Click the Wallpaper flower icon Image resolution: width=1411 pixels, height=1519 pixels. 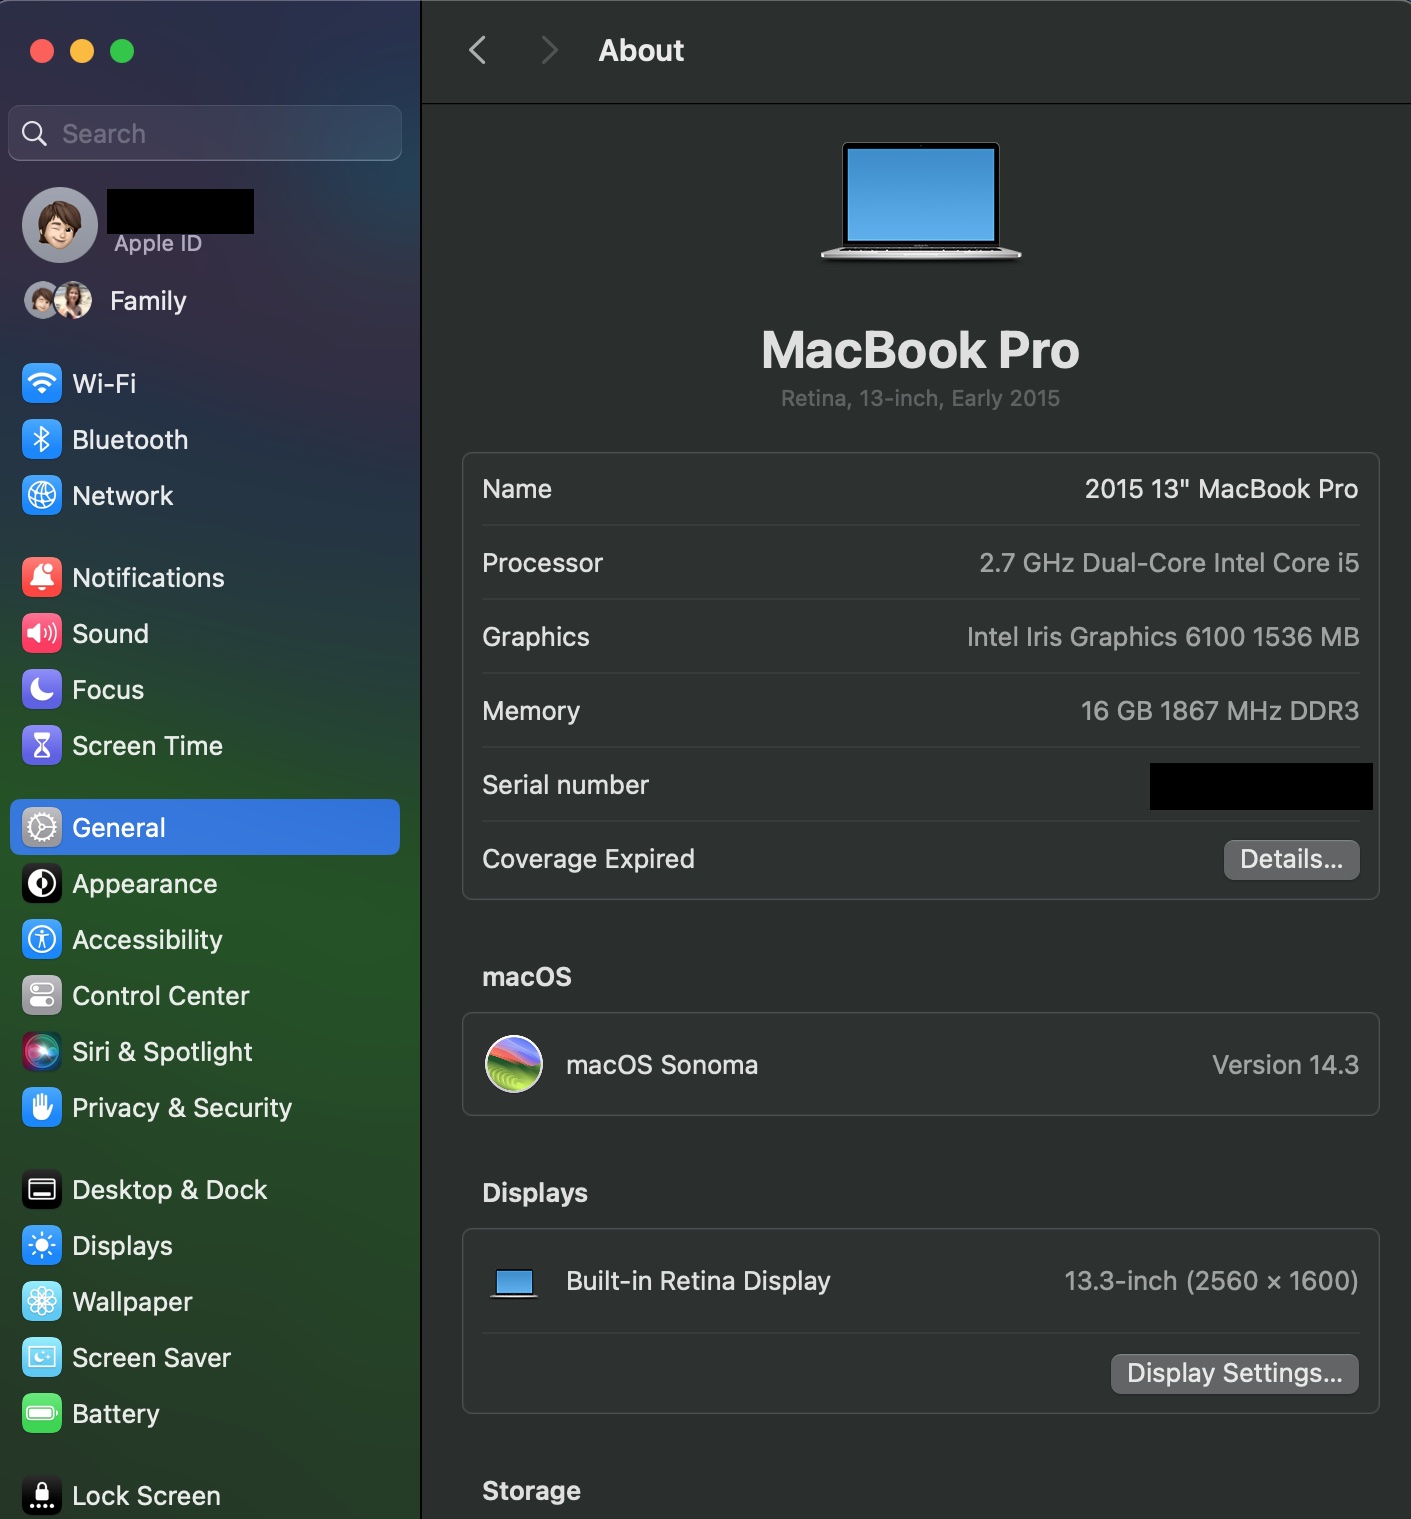(x=42, y=1301)
